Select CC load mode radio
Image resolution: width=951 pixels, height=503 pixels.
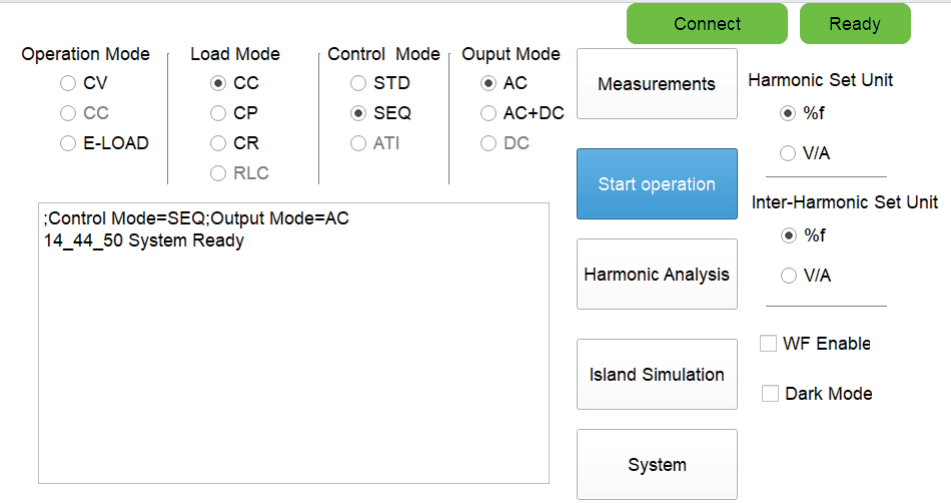[x=218, y=84]
